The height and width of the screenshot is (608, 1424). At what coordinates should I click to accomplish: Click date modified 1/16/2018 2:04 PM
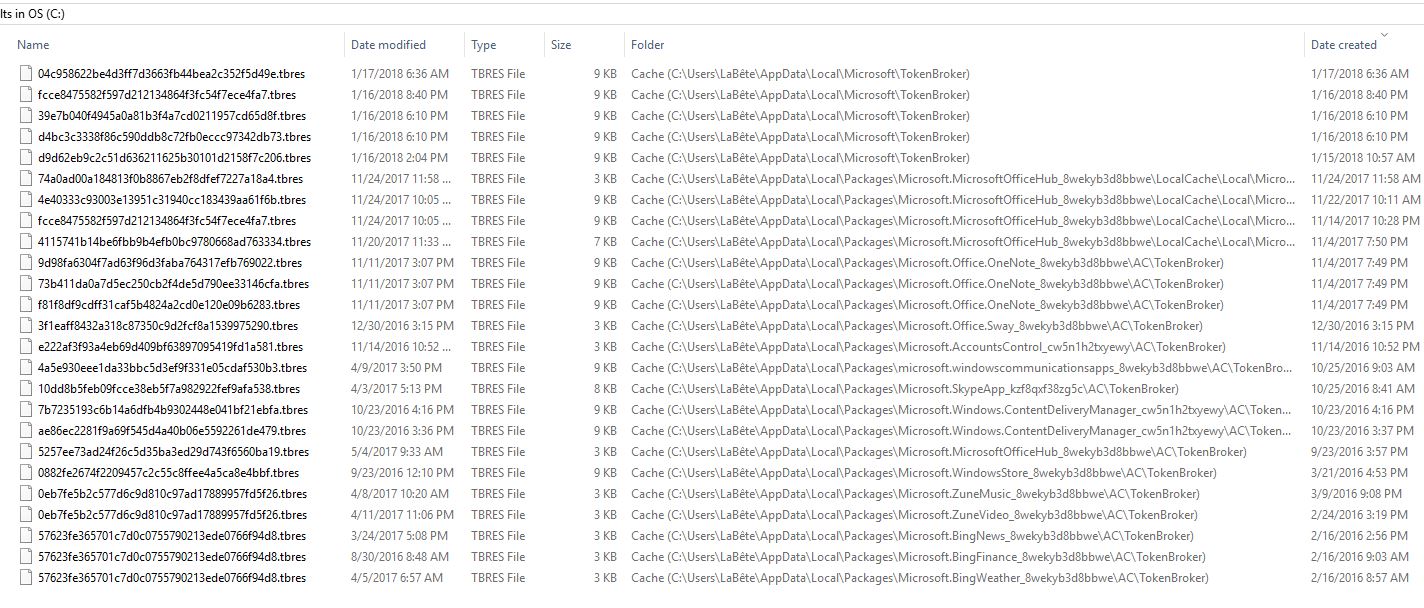tap(400, 158)
